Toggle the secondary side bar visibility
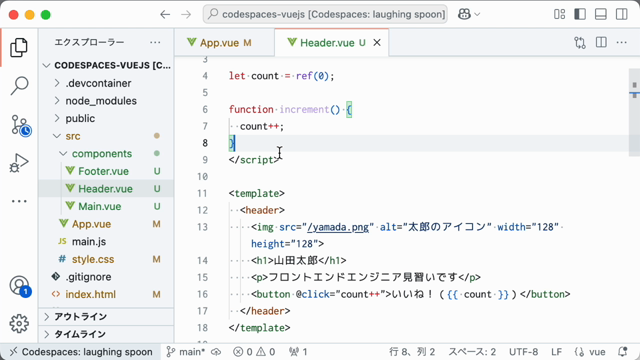 tap(622, 14)
